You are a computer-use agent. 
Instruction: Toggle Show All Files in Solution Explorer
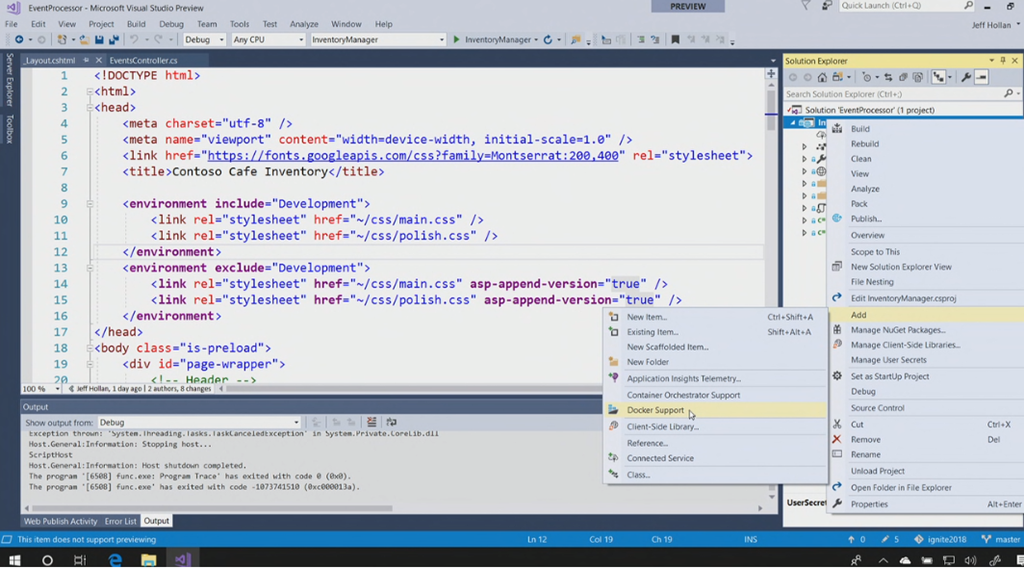coord(916,77)
